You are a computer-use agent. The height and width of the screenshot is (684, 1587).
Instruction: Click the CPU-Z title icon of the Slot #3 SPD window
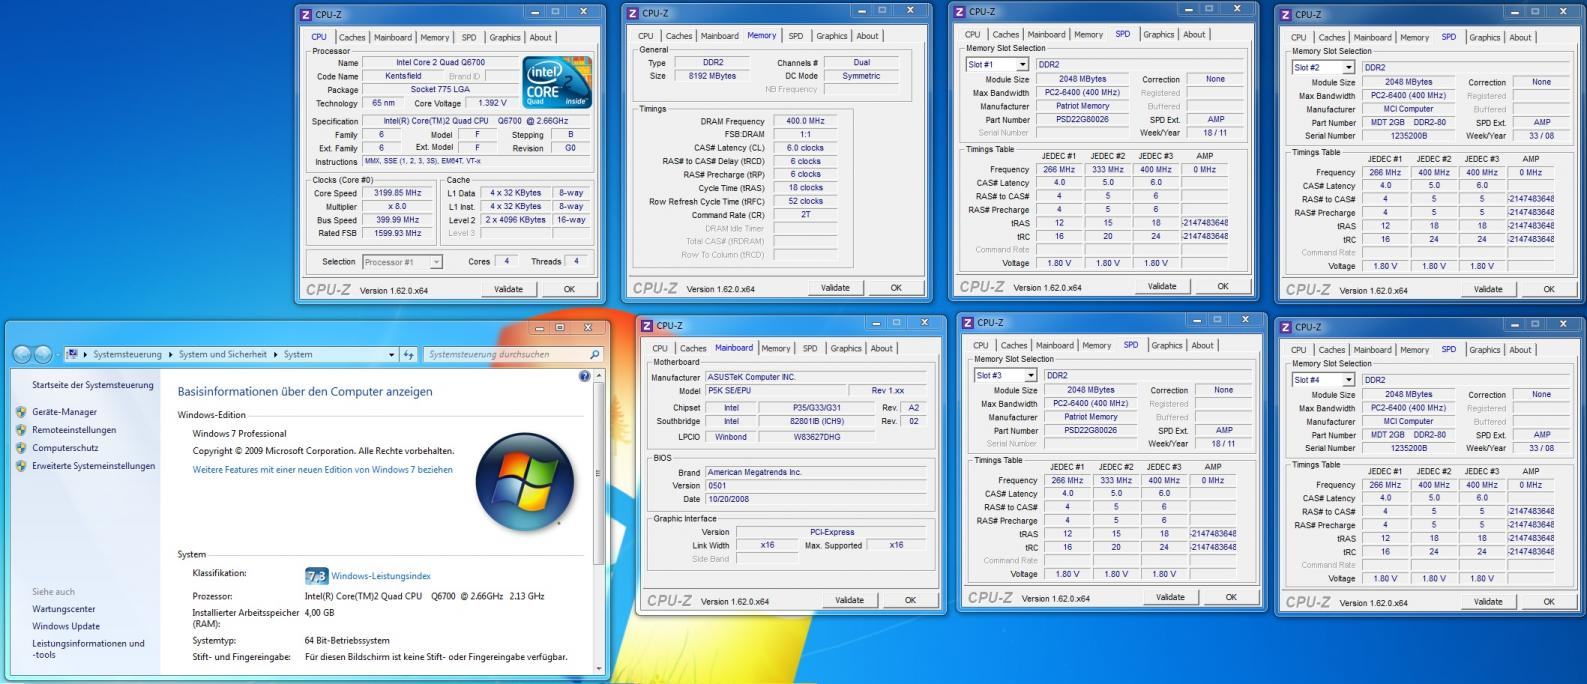point(967,323)
